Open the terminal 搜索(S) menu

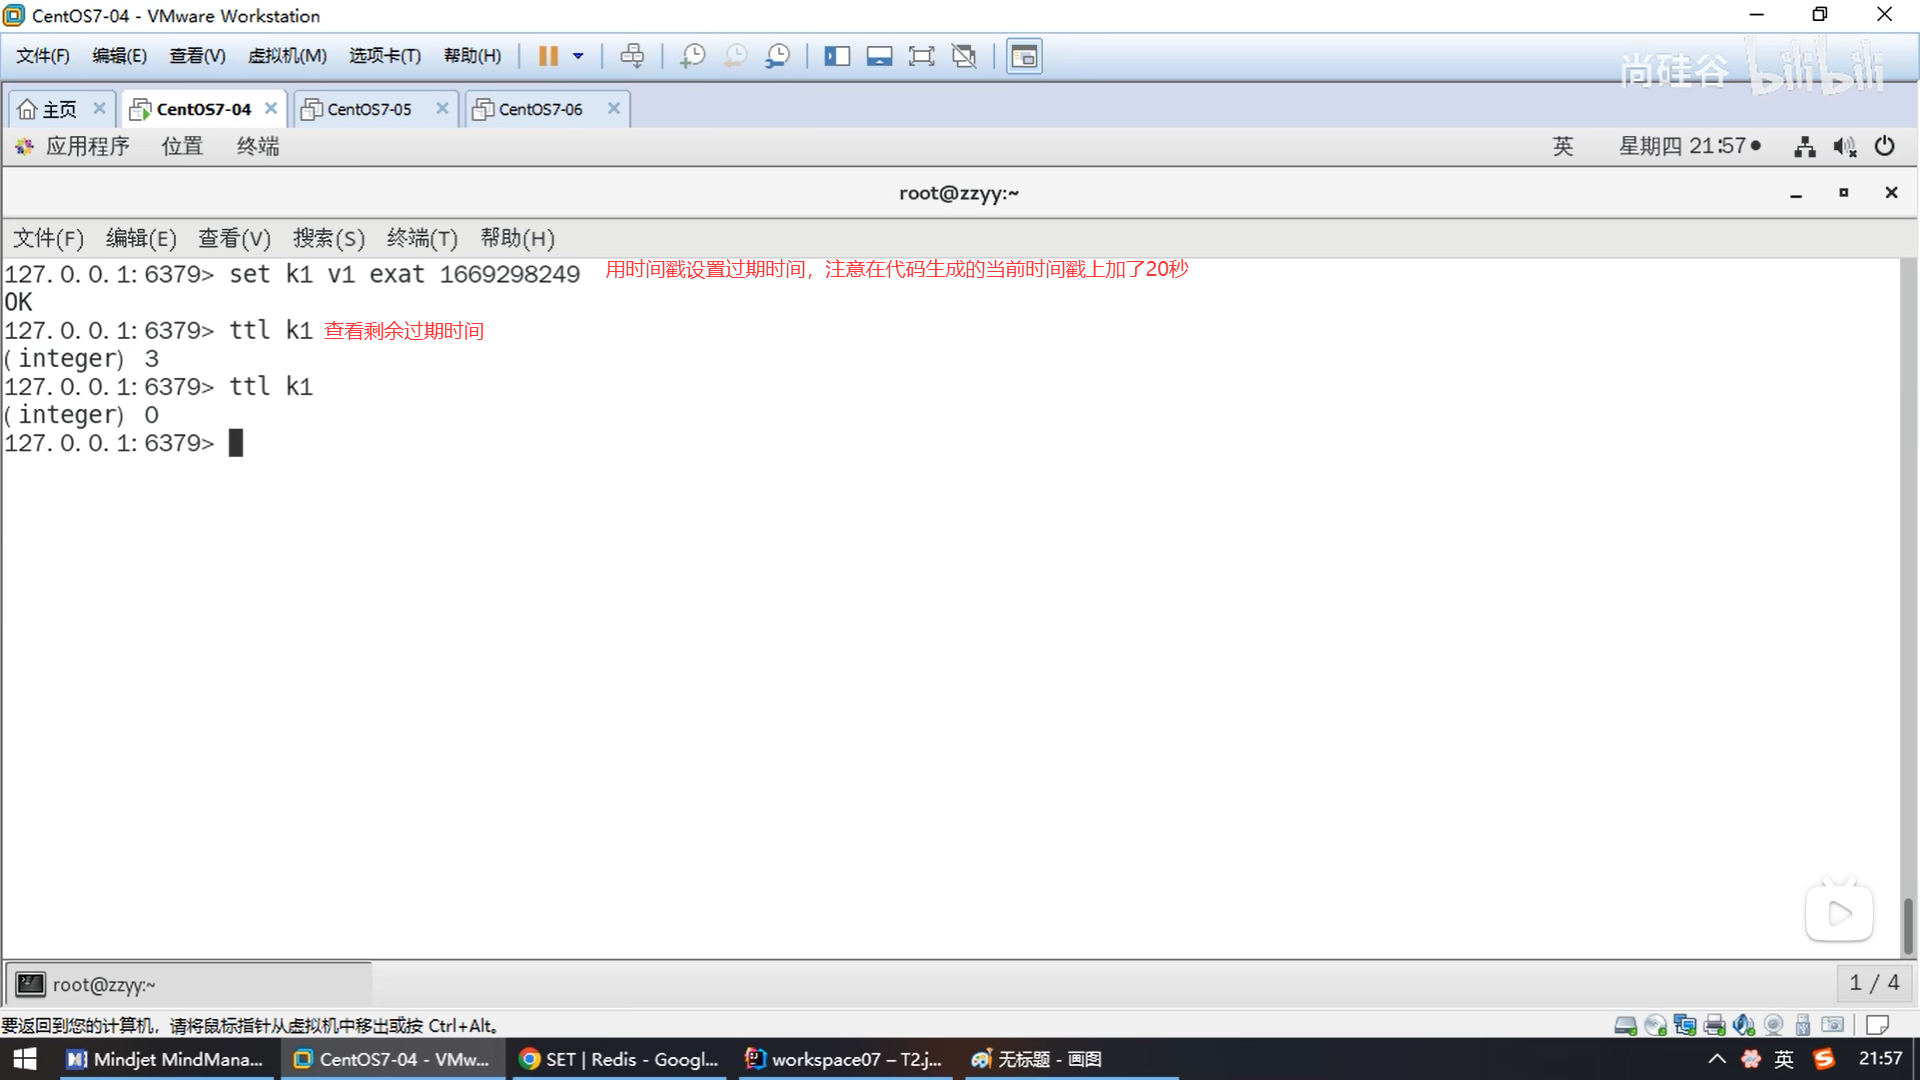click(328, 238)
